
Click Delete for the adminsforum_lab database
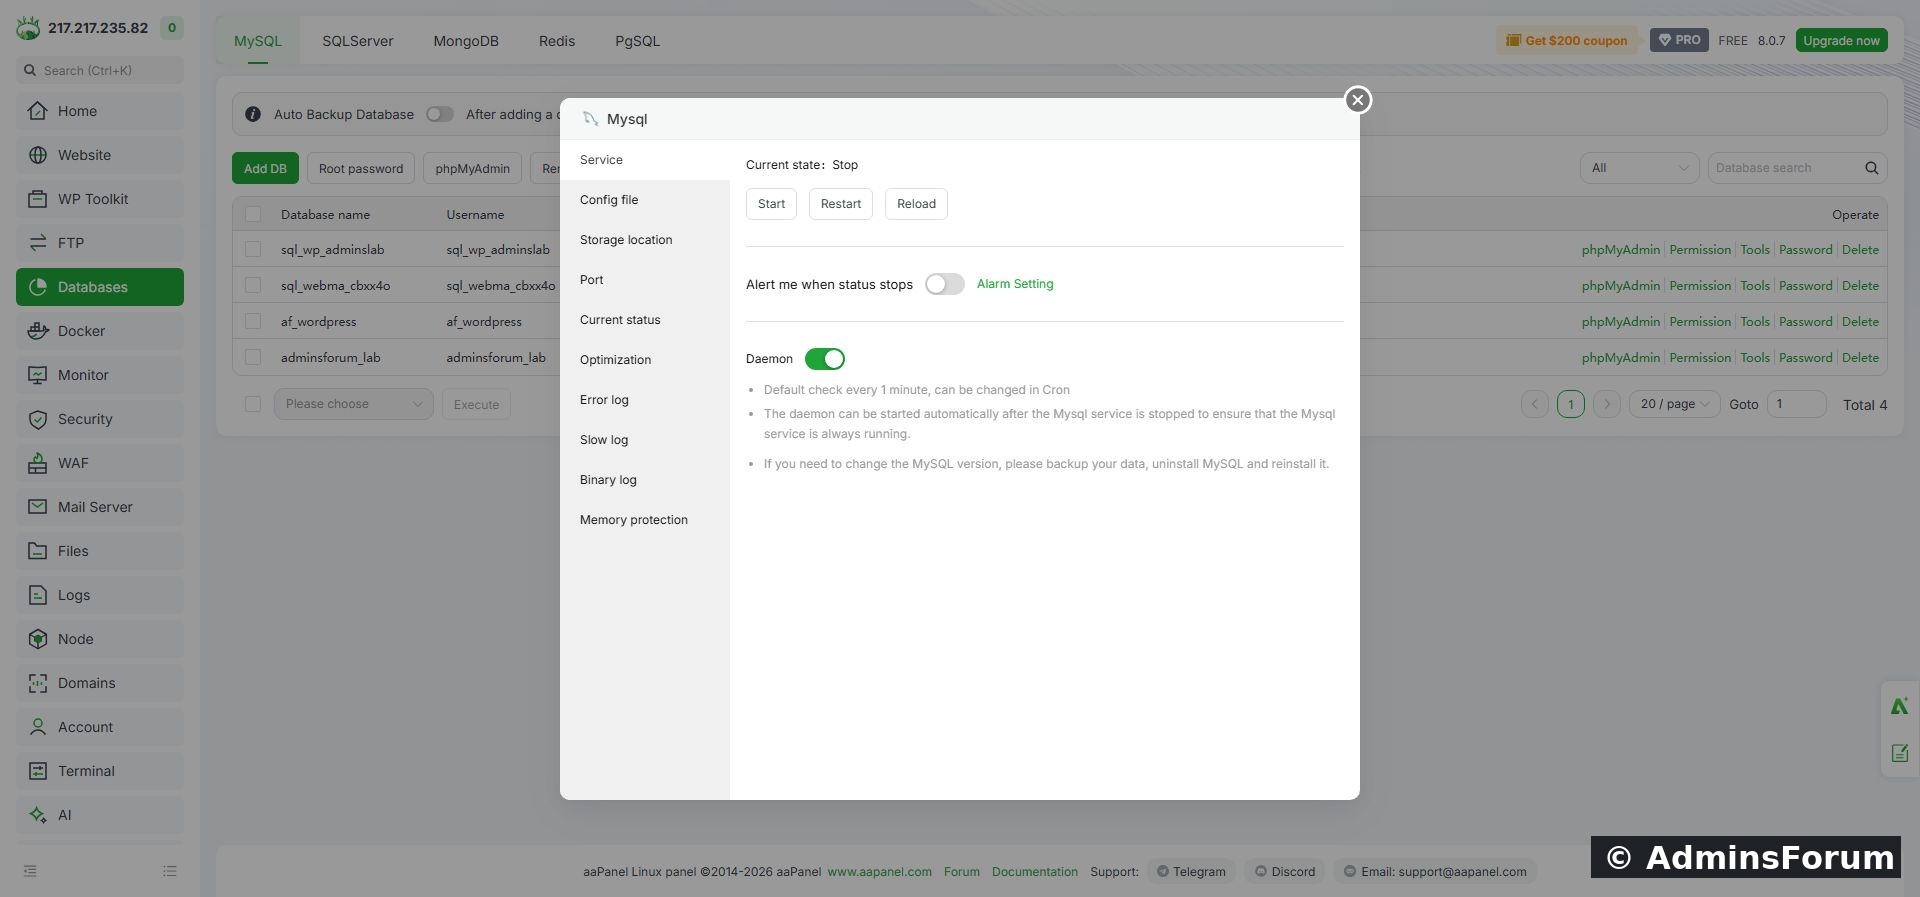click(x=1860, y=358)
